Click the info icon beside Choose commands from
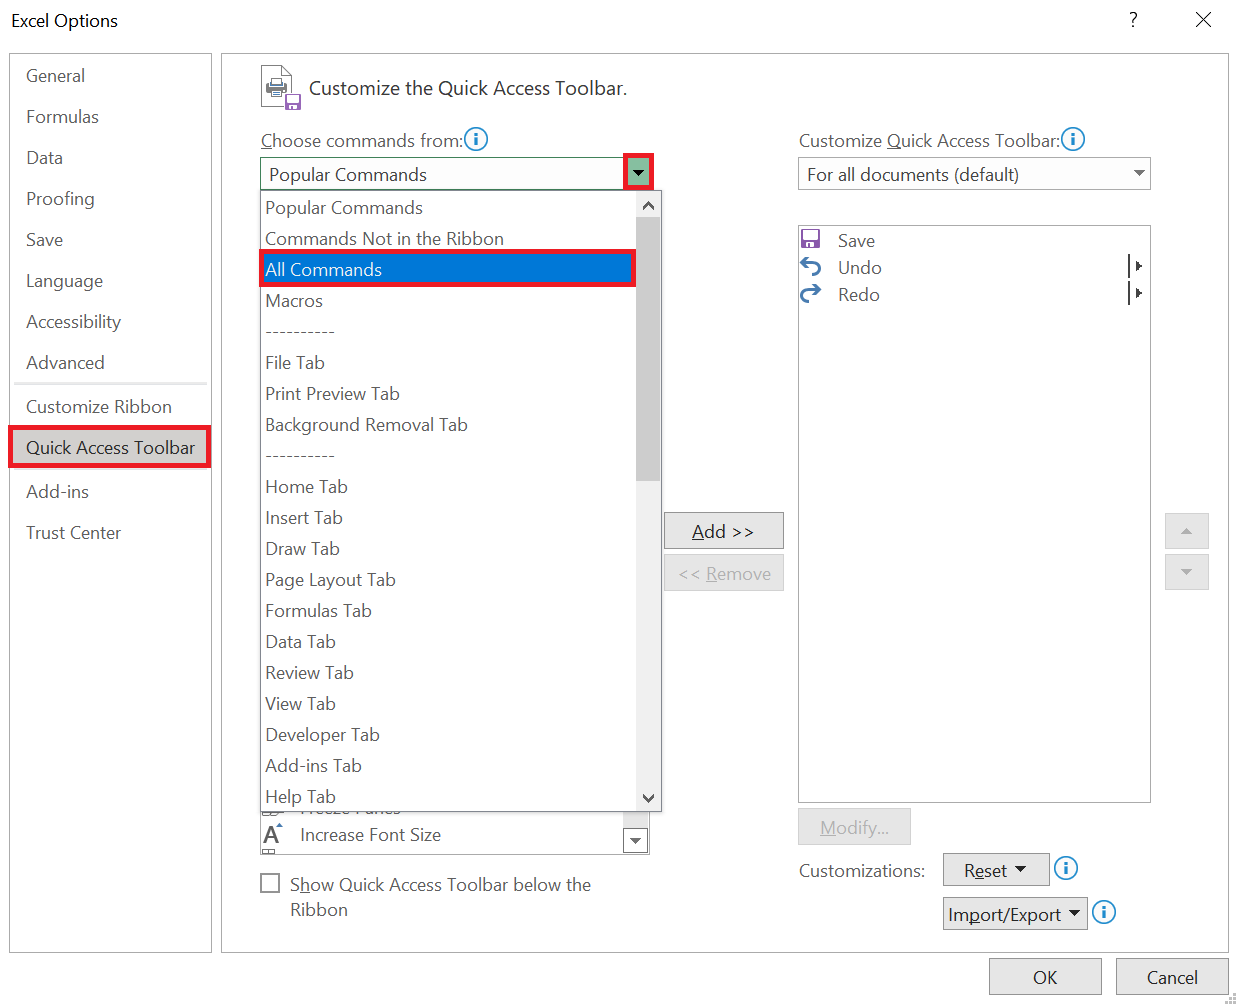This screenshot has width=1236, height=1004. (x=476, y=139)
